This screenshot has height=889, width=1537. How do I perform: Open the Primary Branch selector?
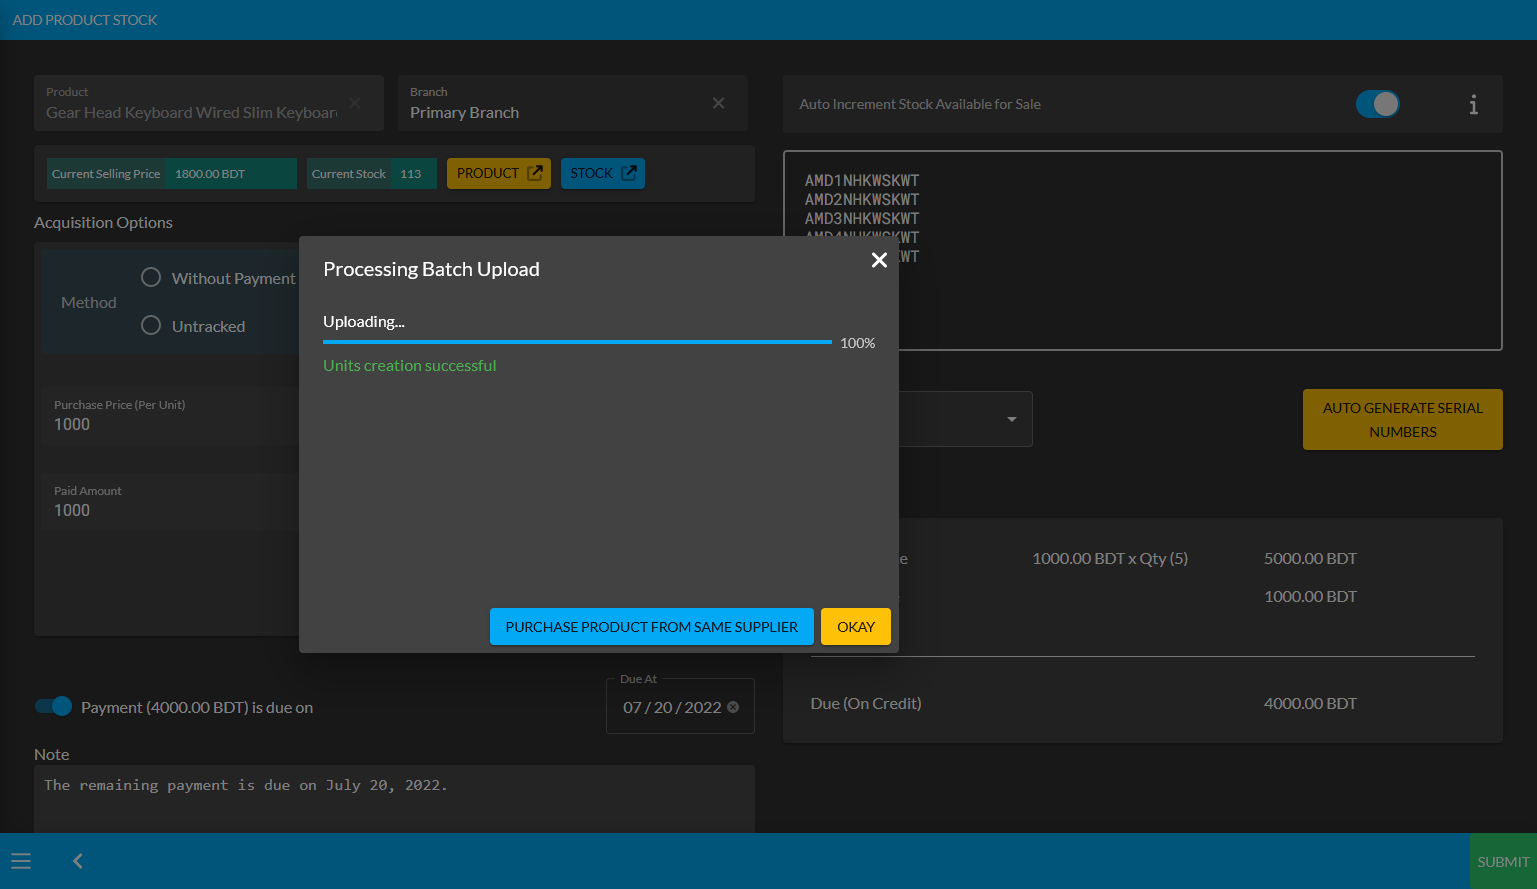coord(572,103)
